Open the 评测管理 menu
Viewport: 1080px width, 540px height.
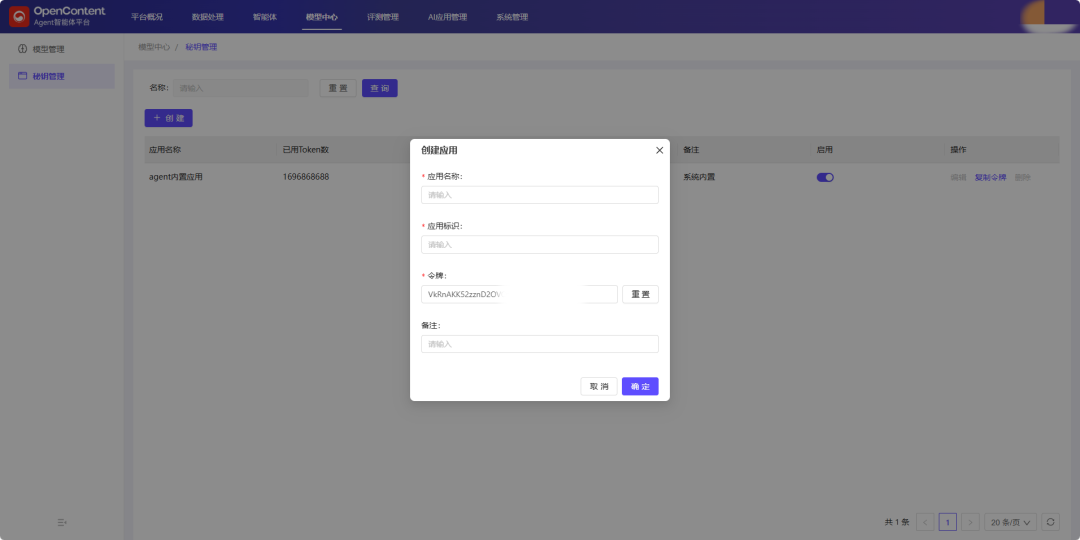tap(383, 17)
